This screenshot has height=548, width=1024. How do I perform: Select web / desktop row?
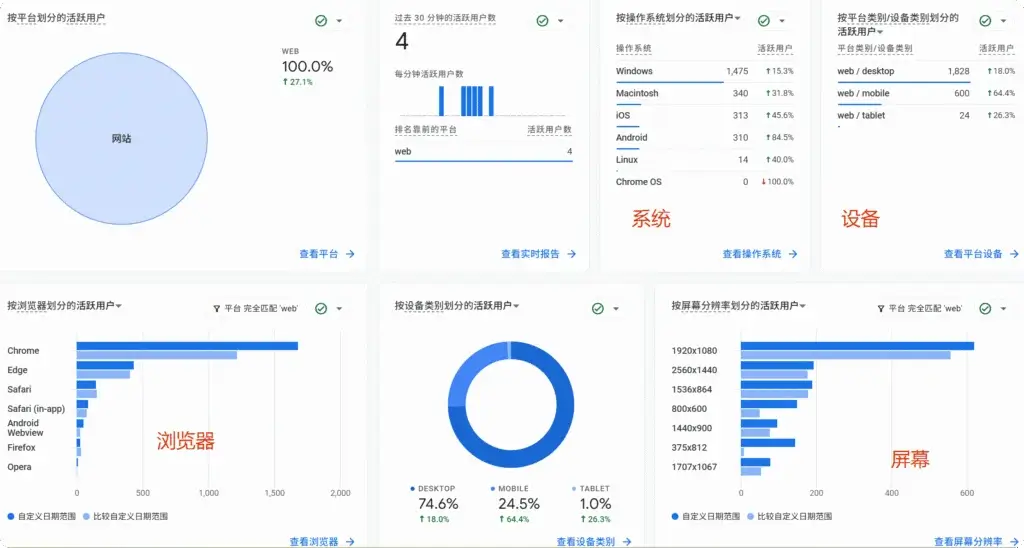pyautogui.click(x=926, y=71)
